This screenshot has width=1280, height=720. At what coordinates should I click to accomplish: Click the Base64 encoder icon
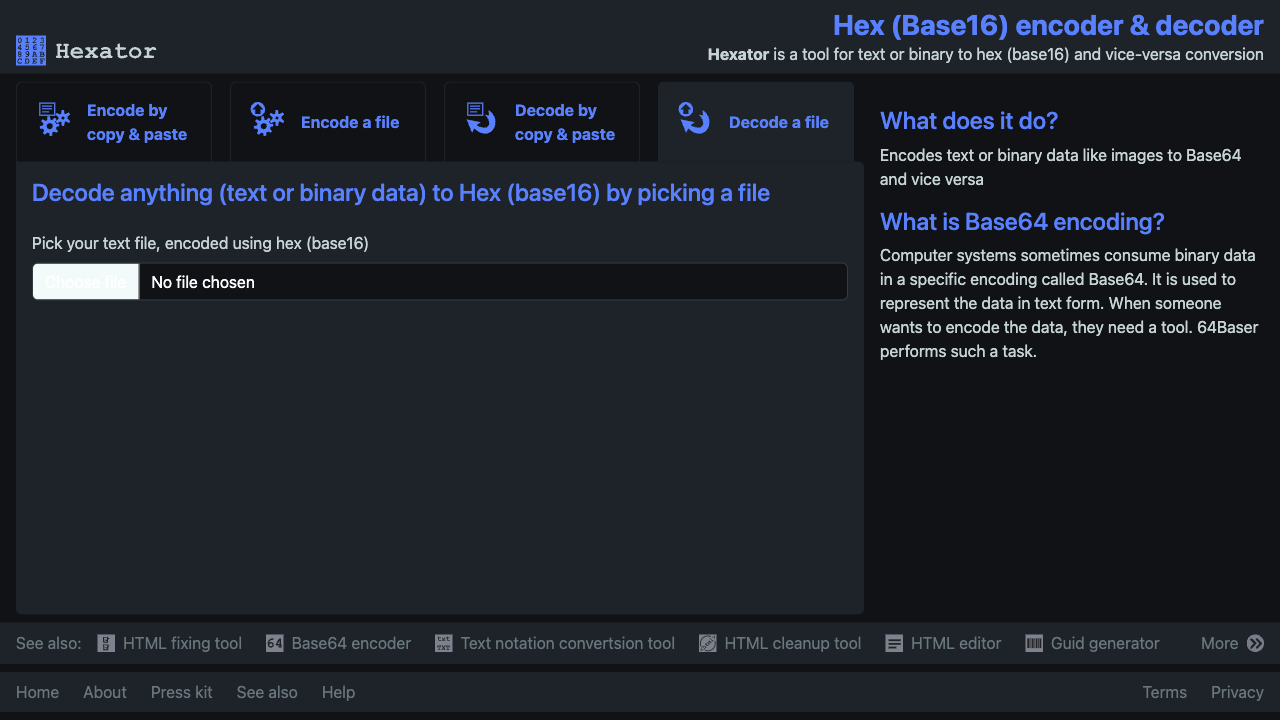click(x=275, y=643)
